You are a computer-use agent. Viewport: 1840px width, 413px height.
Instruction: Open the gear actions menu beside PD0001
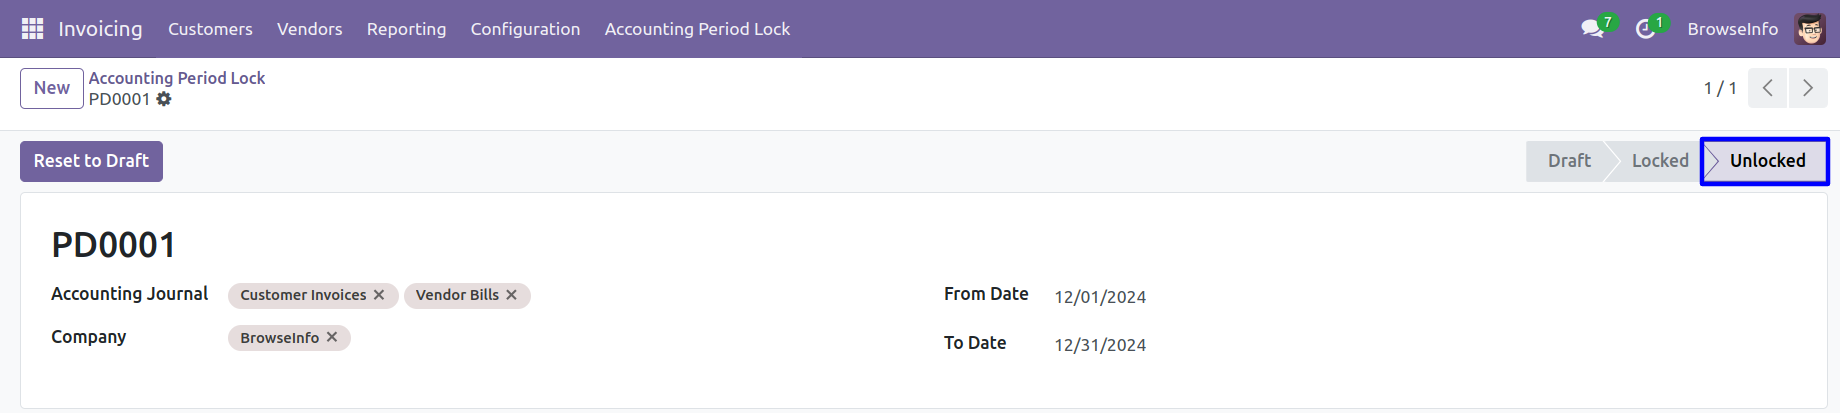pos(164,99)
